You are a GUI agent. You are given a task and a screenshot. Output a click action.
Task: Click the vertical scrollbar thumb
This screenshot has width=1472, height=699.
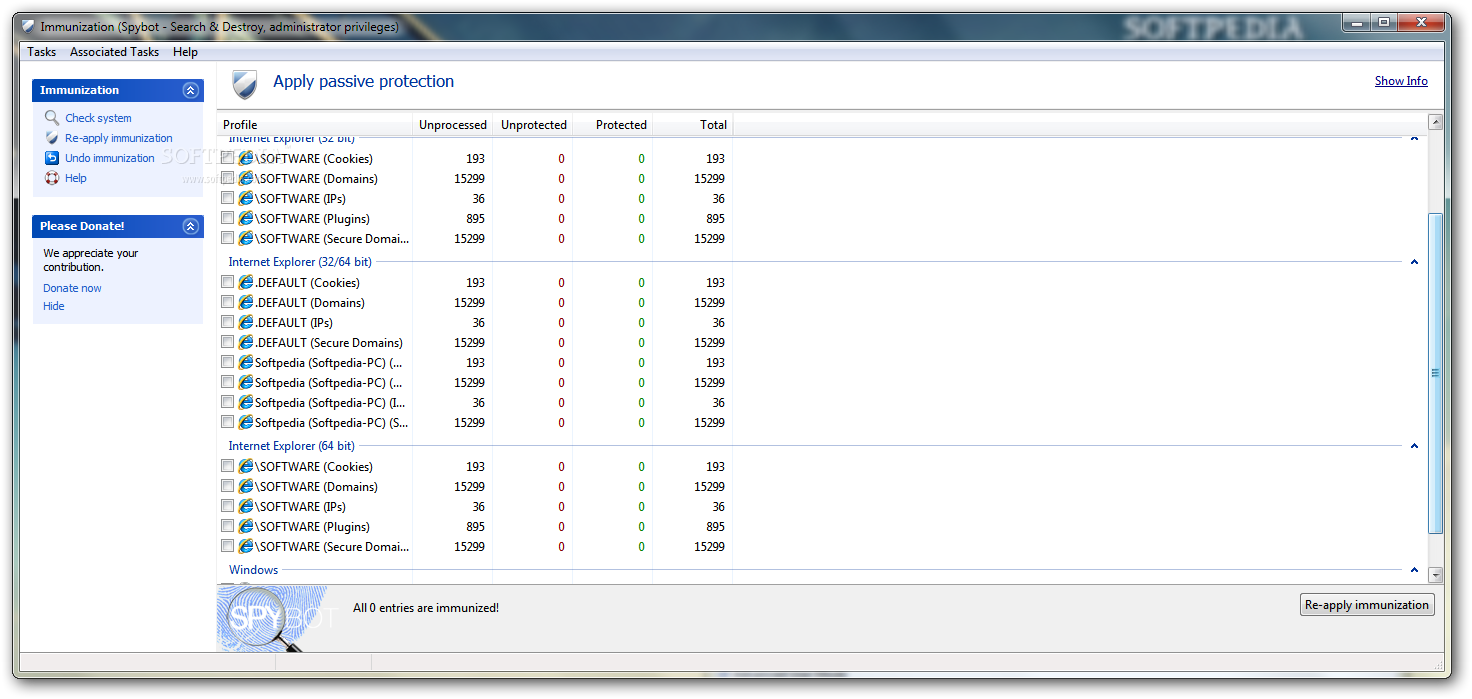coord(1436,373)
